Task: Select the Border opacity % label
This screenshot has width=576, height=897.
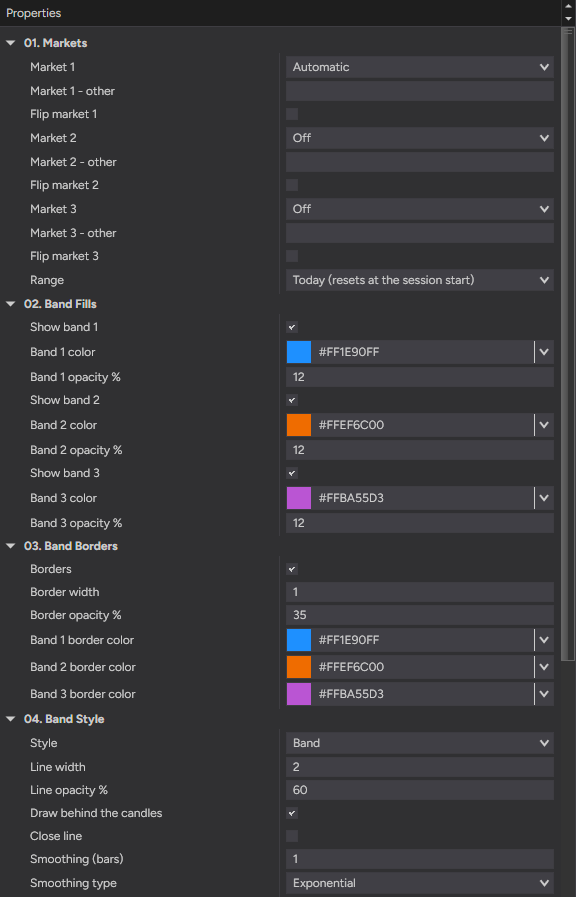Action: point(76,615)
